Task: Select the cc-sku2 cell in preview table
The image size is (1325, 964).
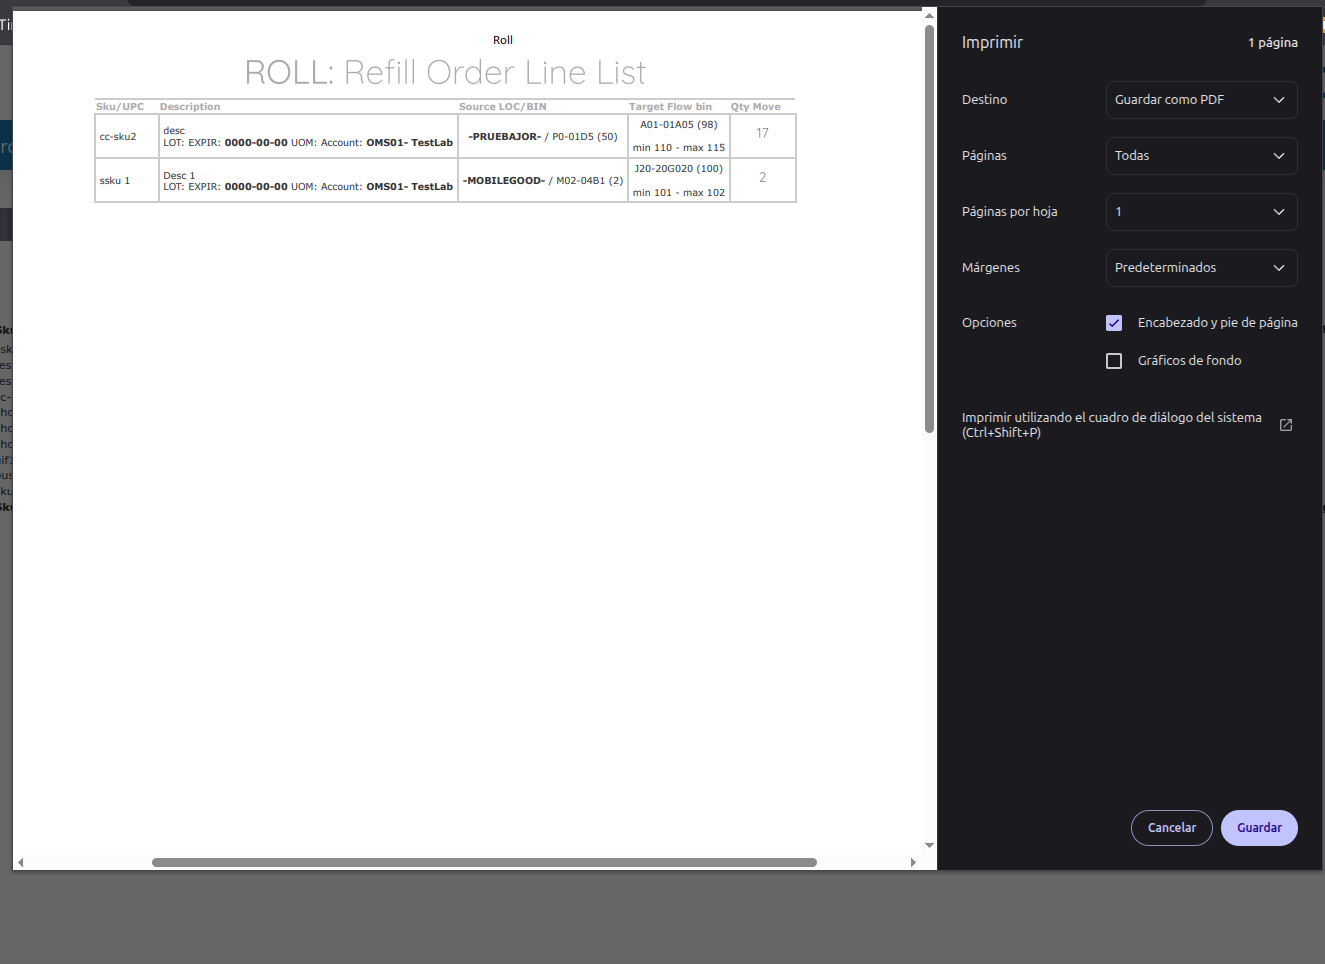Action: click(118, 137)
